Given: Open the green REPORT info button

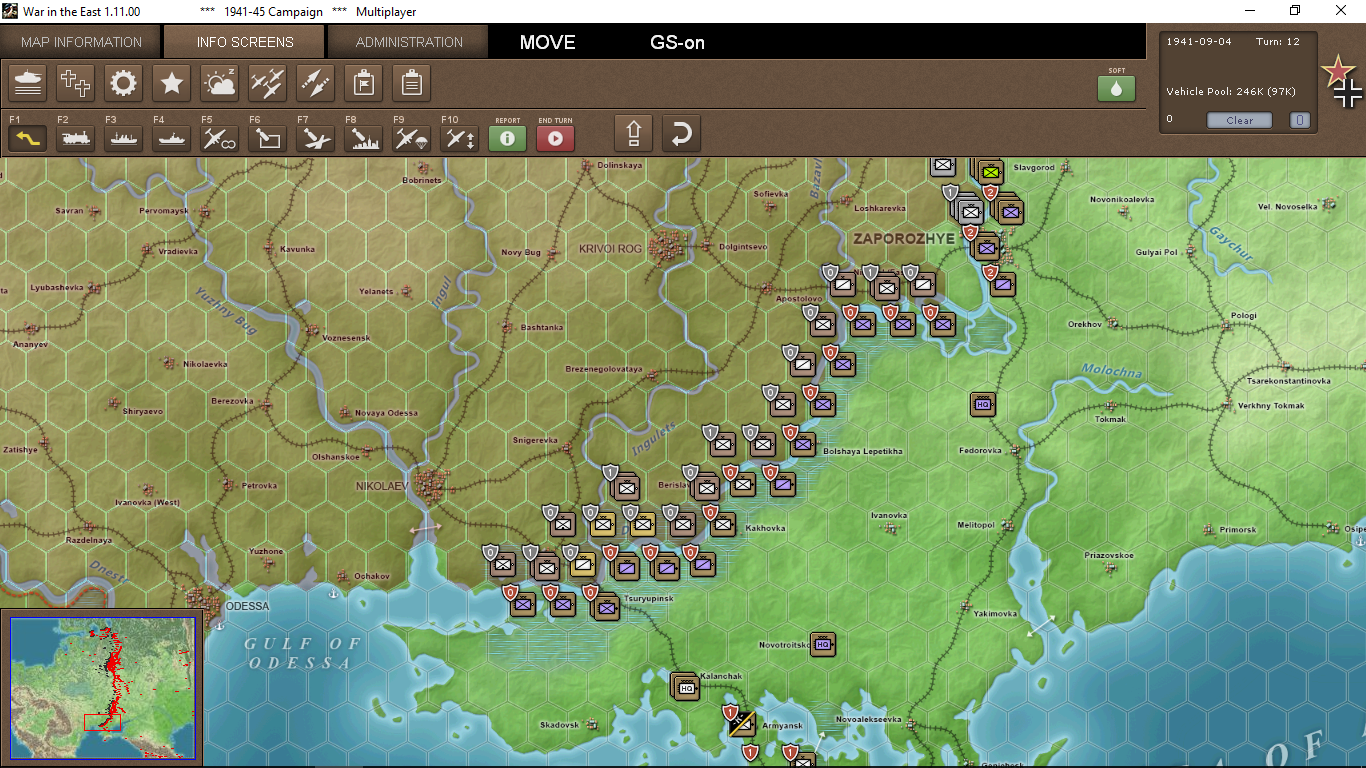Looking at the screenshot, I should pyautogui.click(x=507, y=139).
